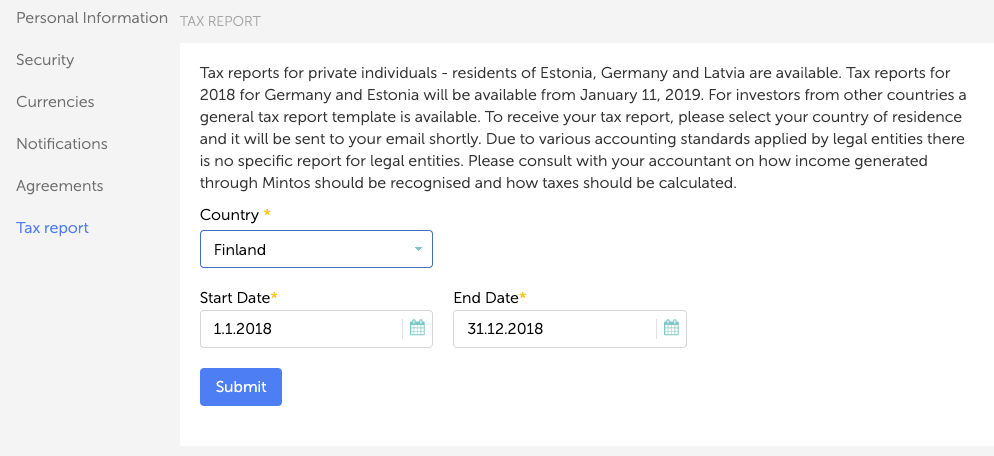Click the TAX REPORT page heading
Screen dimensions: 994x456
220,22
